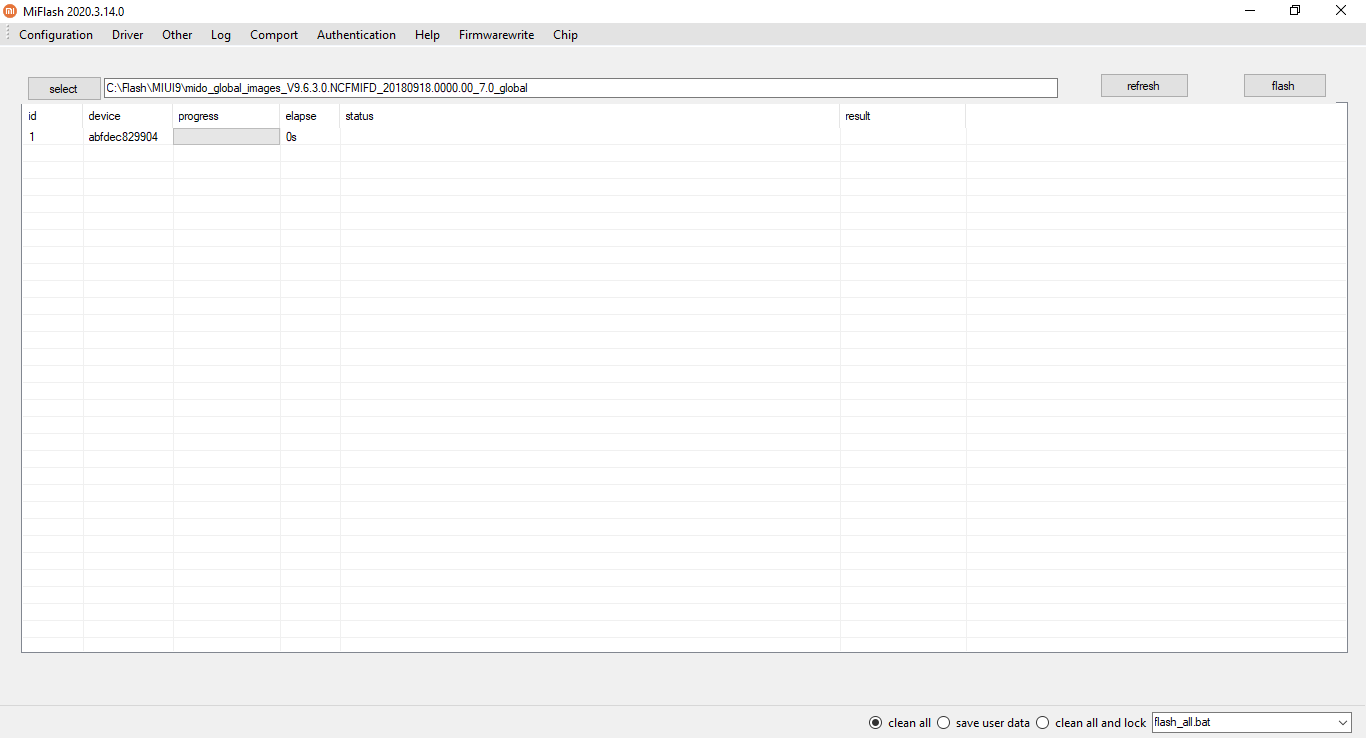Image resolution: width=1366 pixels, height=738 pixels.
Task: Click the select button to choose firmware folder
Action: coord(64,89)
